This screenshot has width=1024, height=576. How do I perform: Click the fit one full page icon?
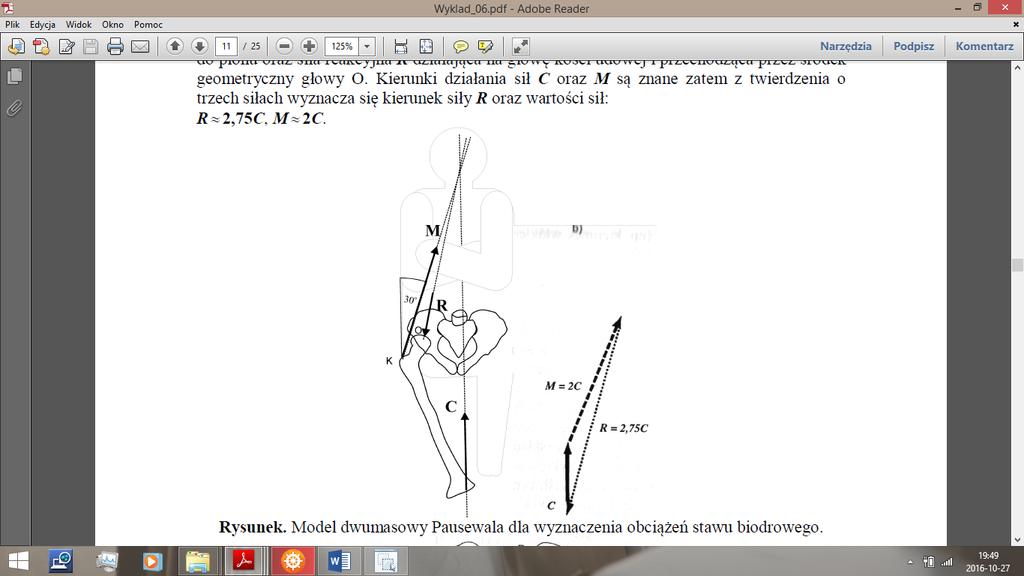(426, 46)
